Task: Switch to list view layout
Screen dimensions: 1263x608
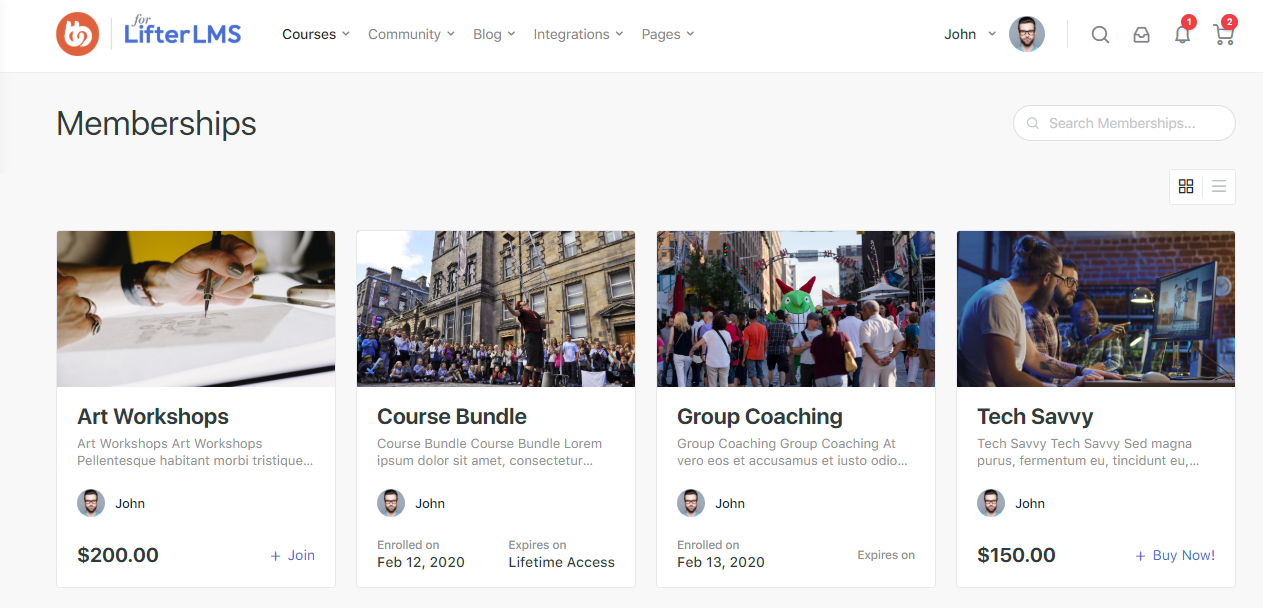Action: [1218, 187]
